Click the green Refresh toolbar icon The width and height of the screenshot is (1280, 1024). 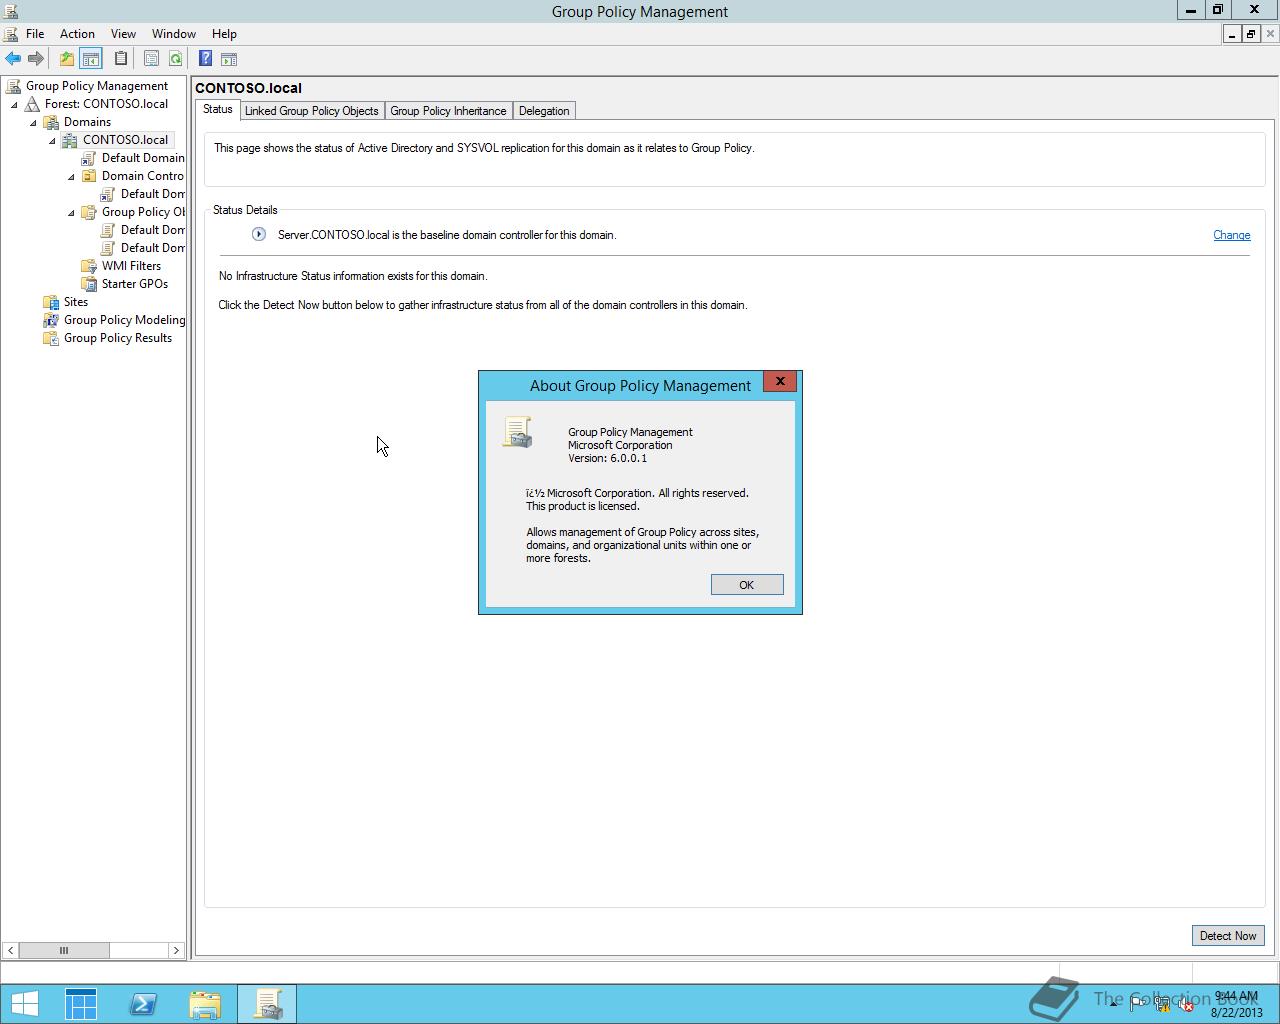pyautogui.click(x=175, y=59)
